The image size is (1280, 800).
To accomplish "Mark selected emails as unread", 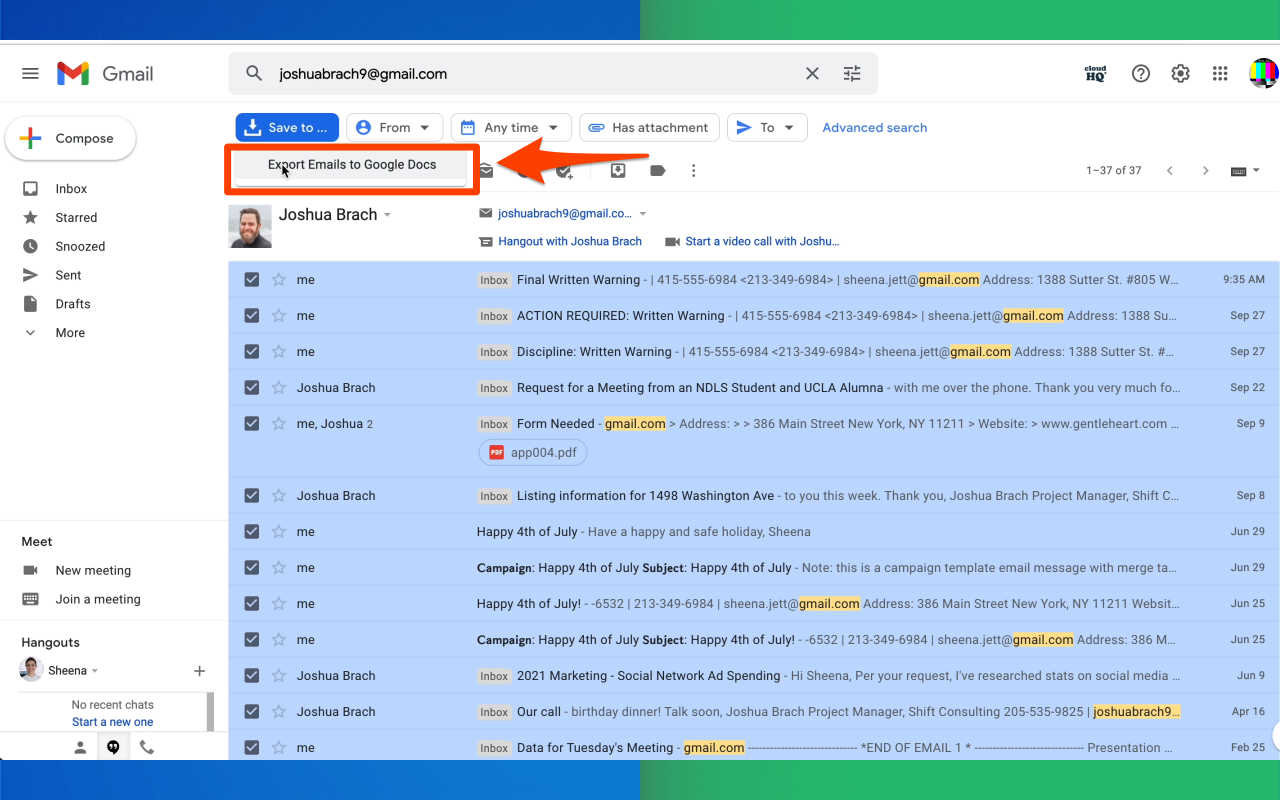I will (486, 170).
